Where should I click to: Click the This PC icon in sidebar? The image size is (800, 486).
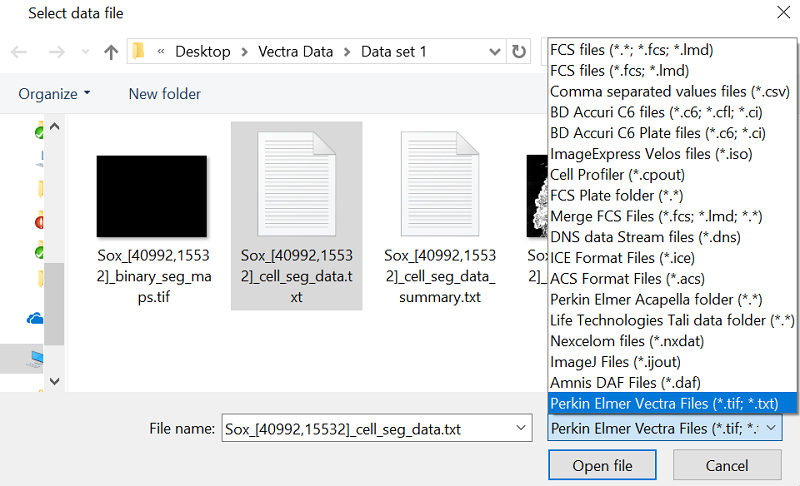[x=35, y=357]
